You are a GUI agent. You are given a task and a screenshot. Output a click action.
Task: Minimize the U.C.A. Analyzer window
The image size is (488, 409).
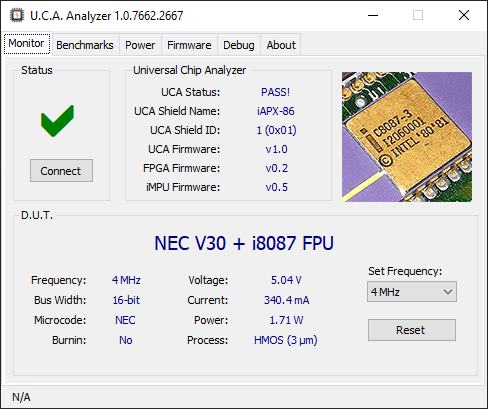click(x=373, y=15)
